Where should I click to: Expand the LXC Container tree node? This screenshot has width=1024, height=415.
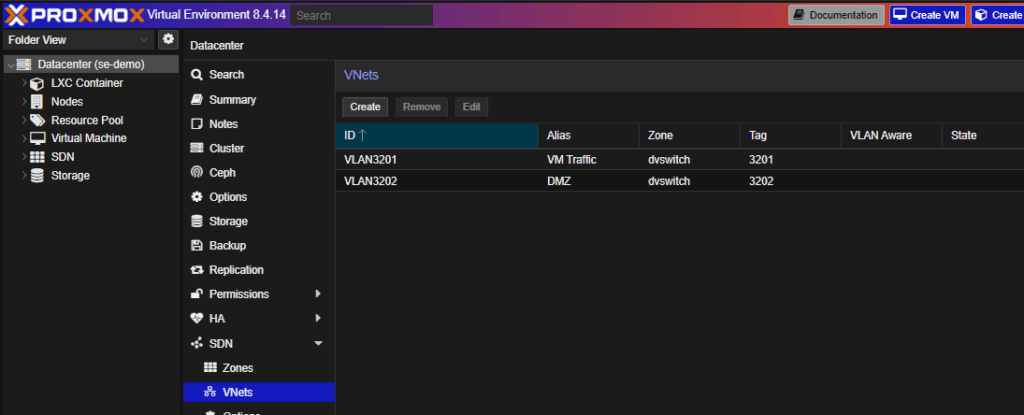(25, 83)
